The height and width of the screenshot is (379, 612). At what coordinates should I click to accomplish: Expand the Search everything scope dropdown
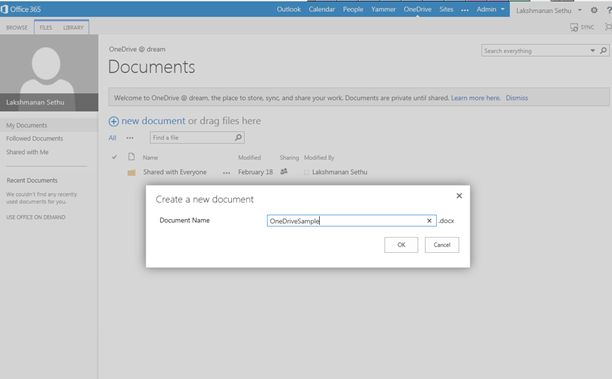[592, 50]
